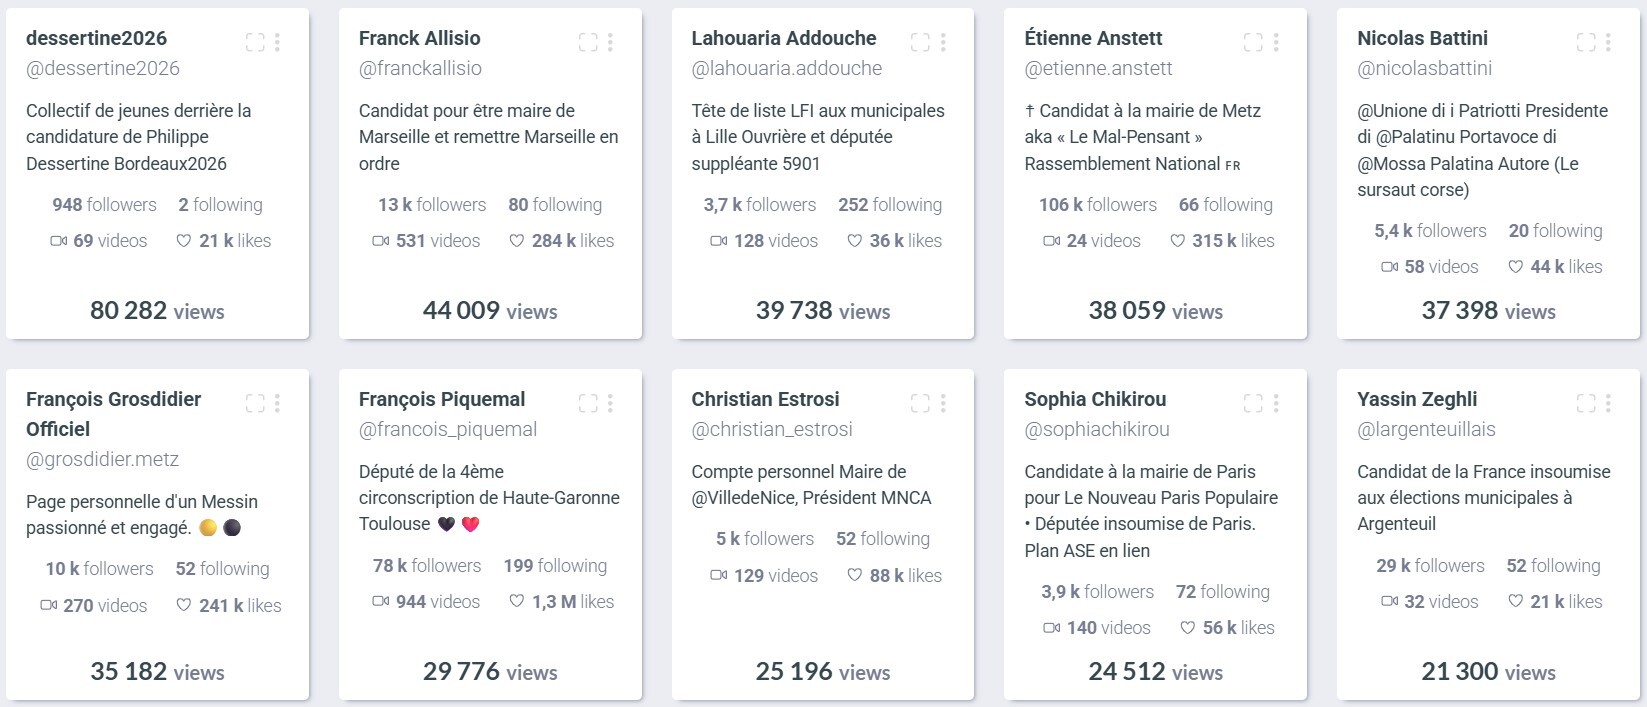Click the frame icon on Franck Allisio card
This screenshot has height=707, width=1647.
pyautogui.click(x=588, y=42)
